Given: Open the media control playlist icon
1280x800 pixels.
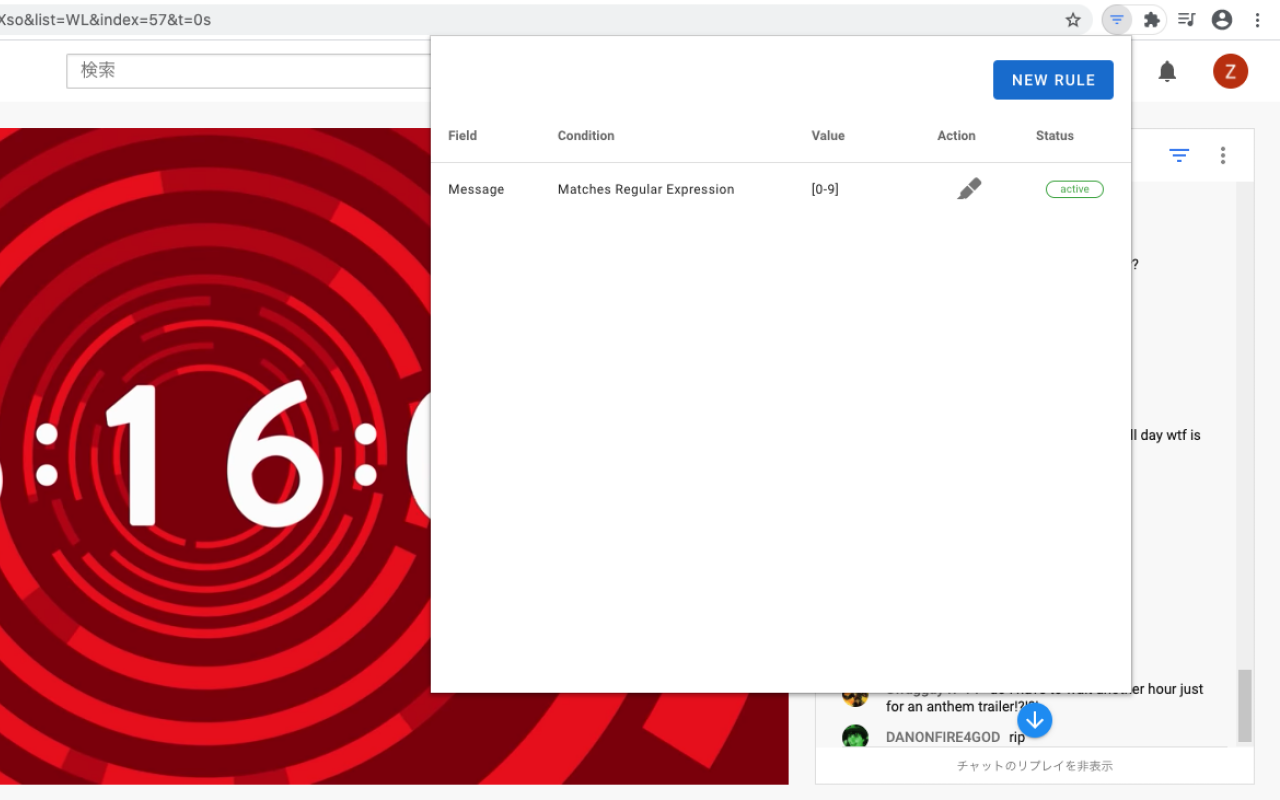Looking at the screenshot, I should click(x=1187, y=20).
